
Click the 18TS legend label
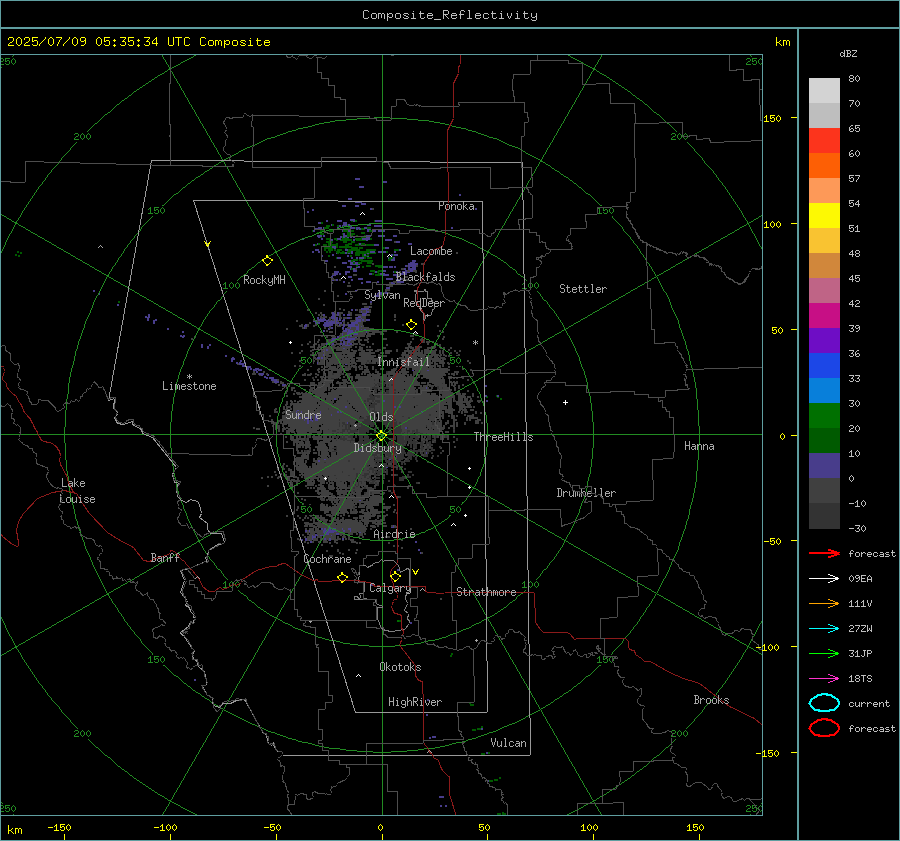(860, 679)
